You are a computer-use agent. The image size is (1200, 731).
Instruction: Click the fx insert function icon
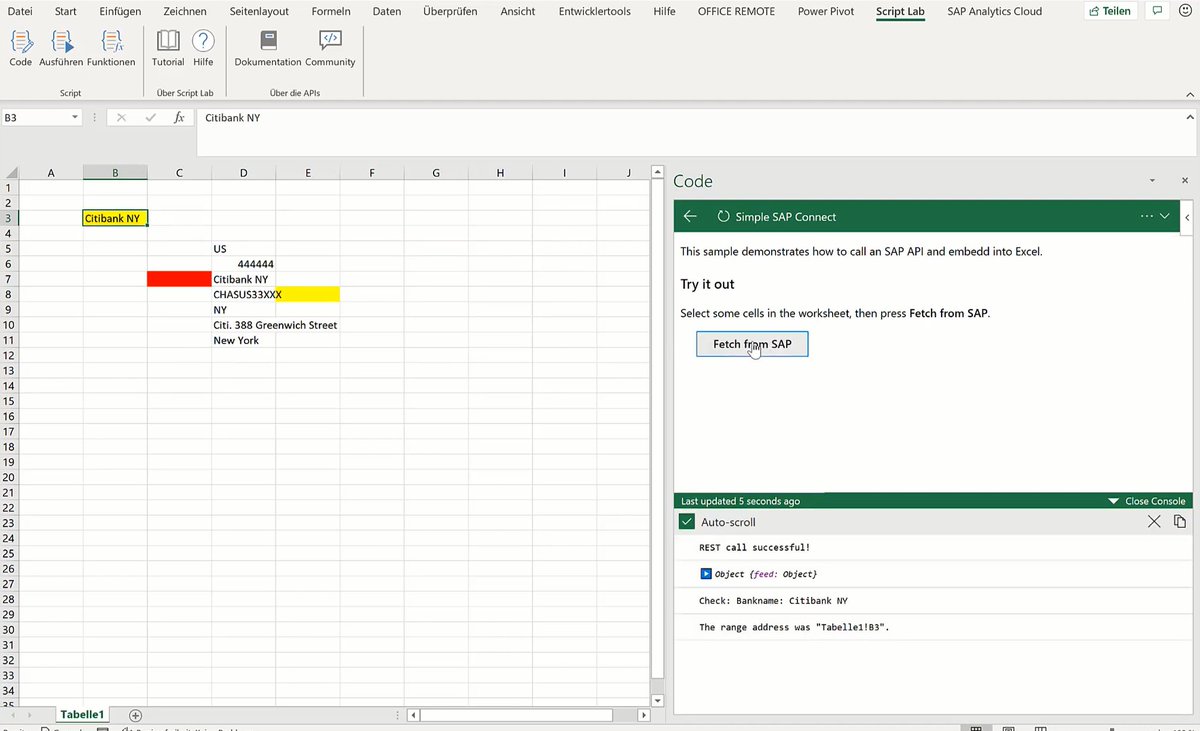(x=180, y=118)
